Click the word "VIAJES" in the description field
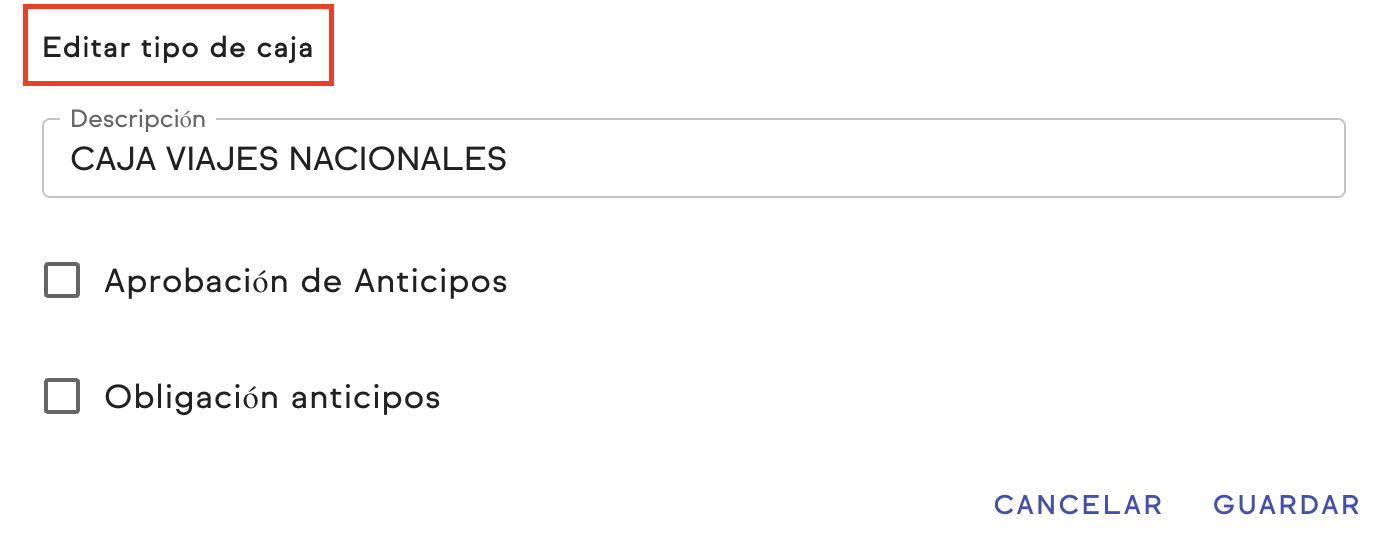The width and height of the screenshot is (1388, 548). 220,159
